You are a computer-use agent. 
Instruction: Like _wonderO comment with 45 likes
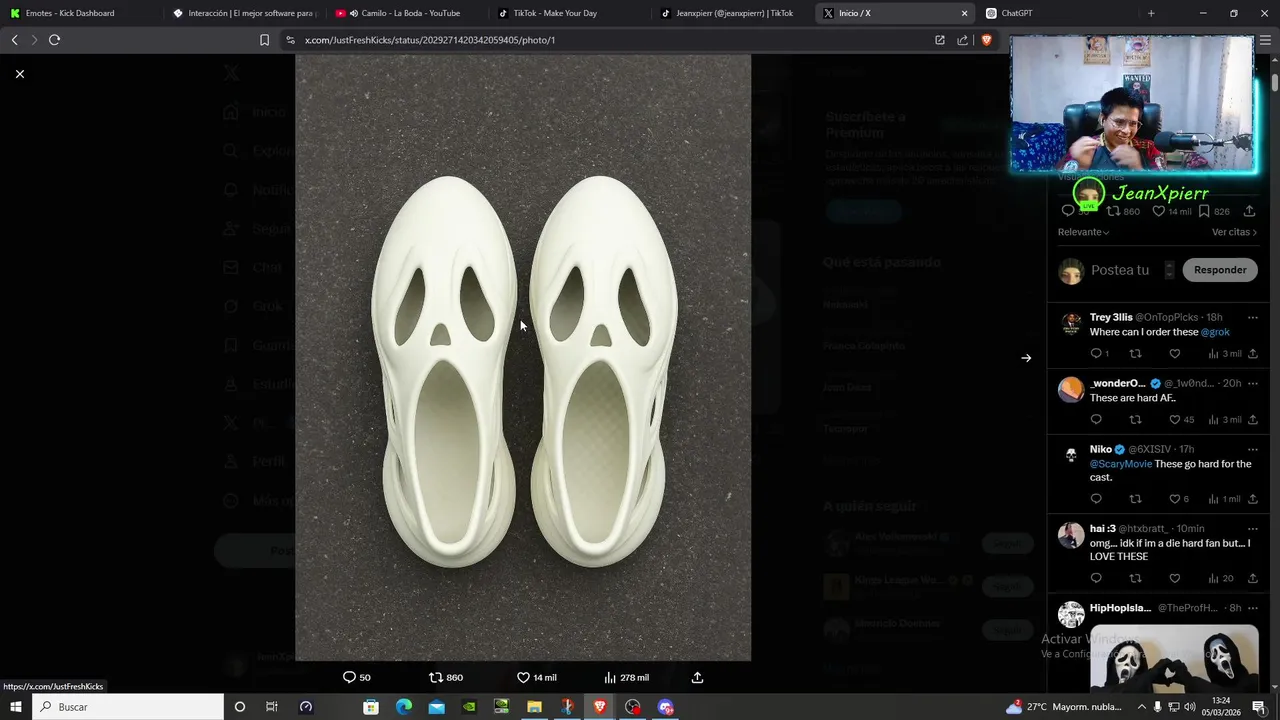coord(1181,419)
